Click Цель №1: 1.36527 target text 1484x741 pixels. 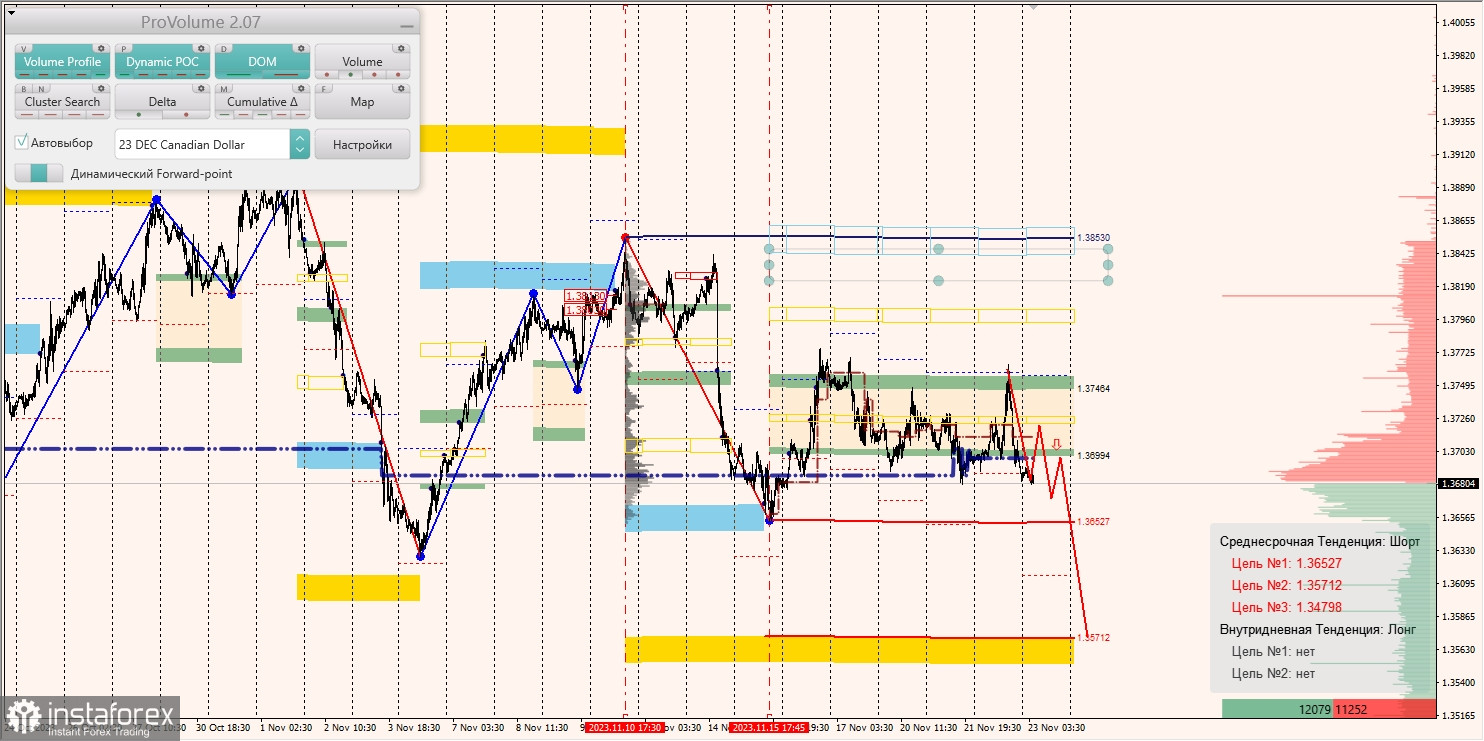(x=1289, y=563)
